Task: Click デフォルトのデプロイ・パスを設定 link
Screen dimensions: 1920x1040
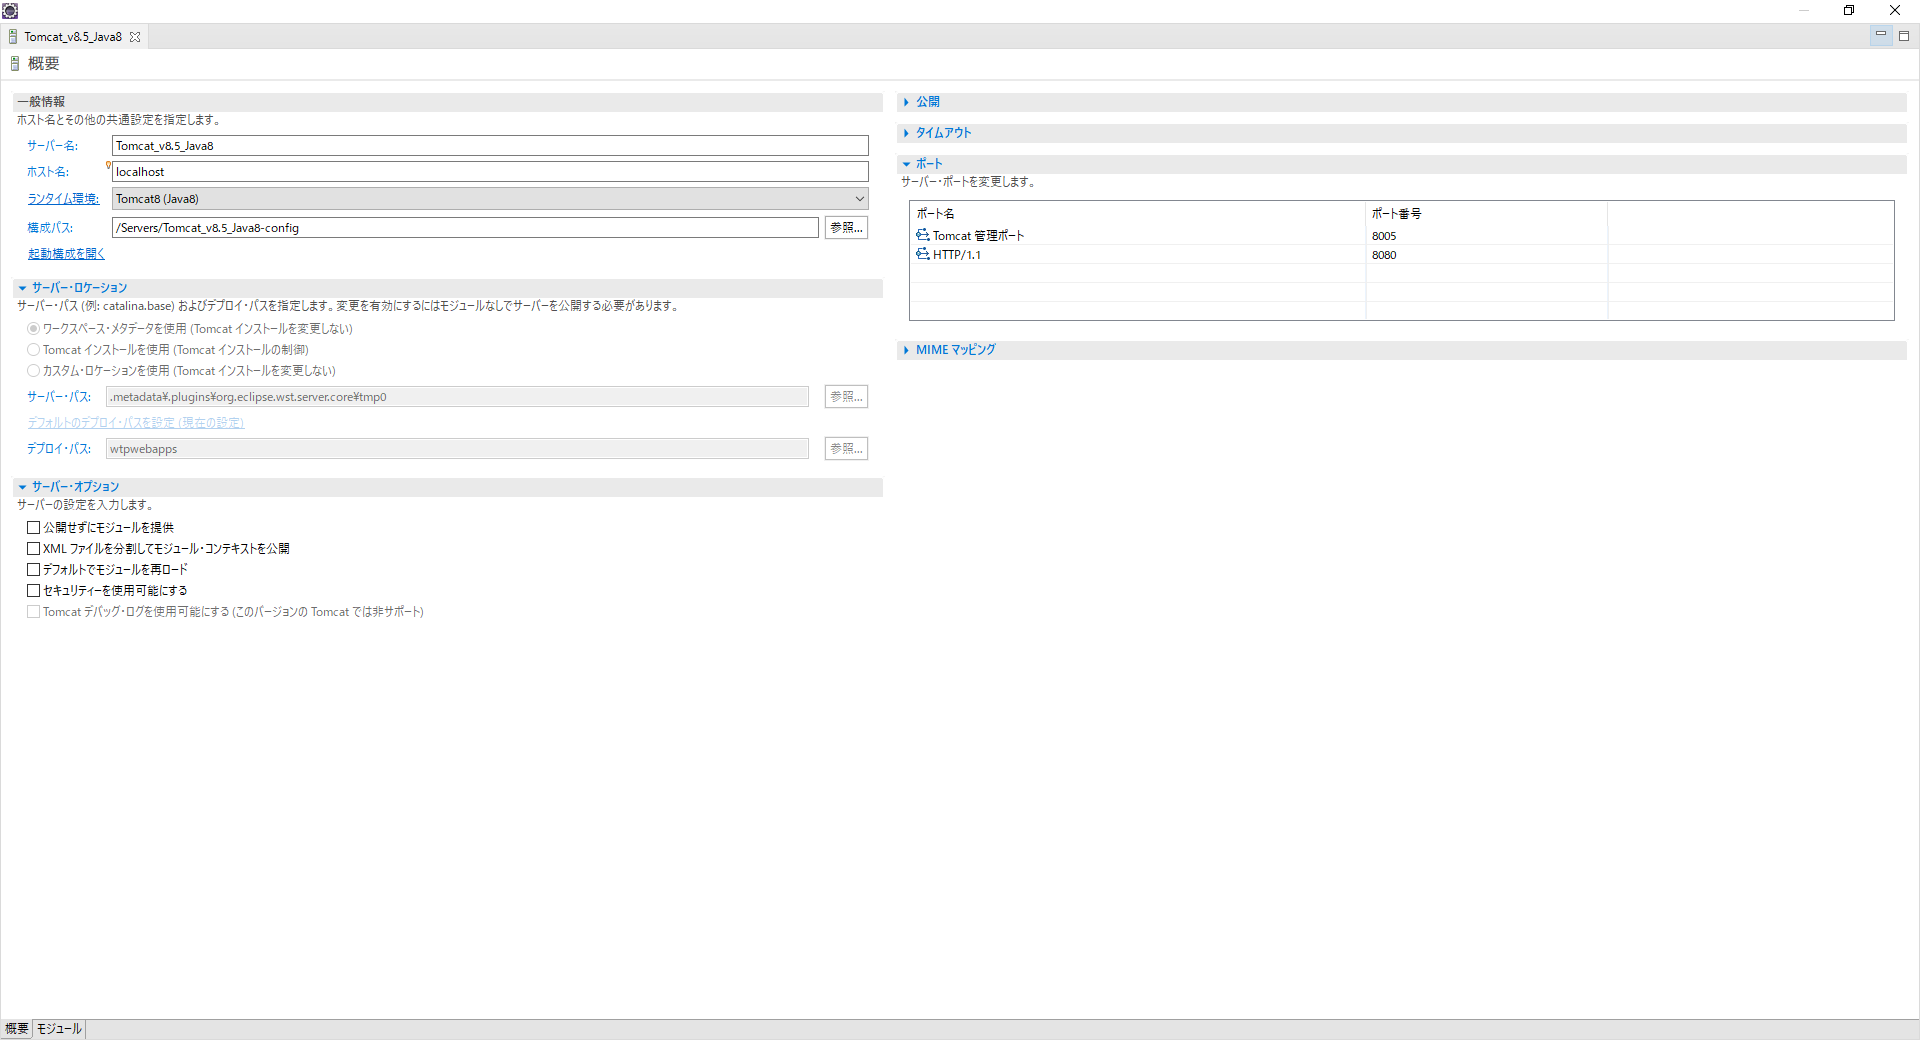Action: click(135, 423)
